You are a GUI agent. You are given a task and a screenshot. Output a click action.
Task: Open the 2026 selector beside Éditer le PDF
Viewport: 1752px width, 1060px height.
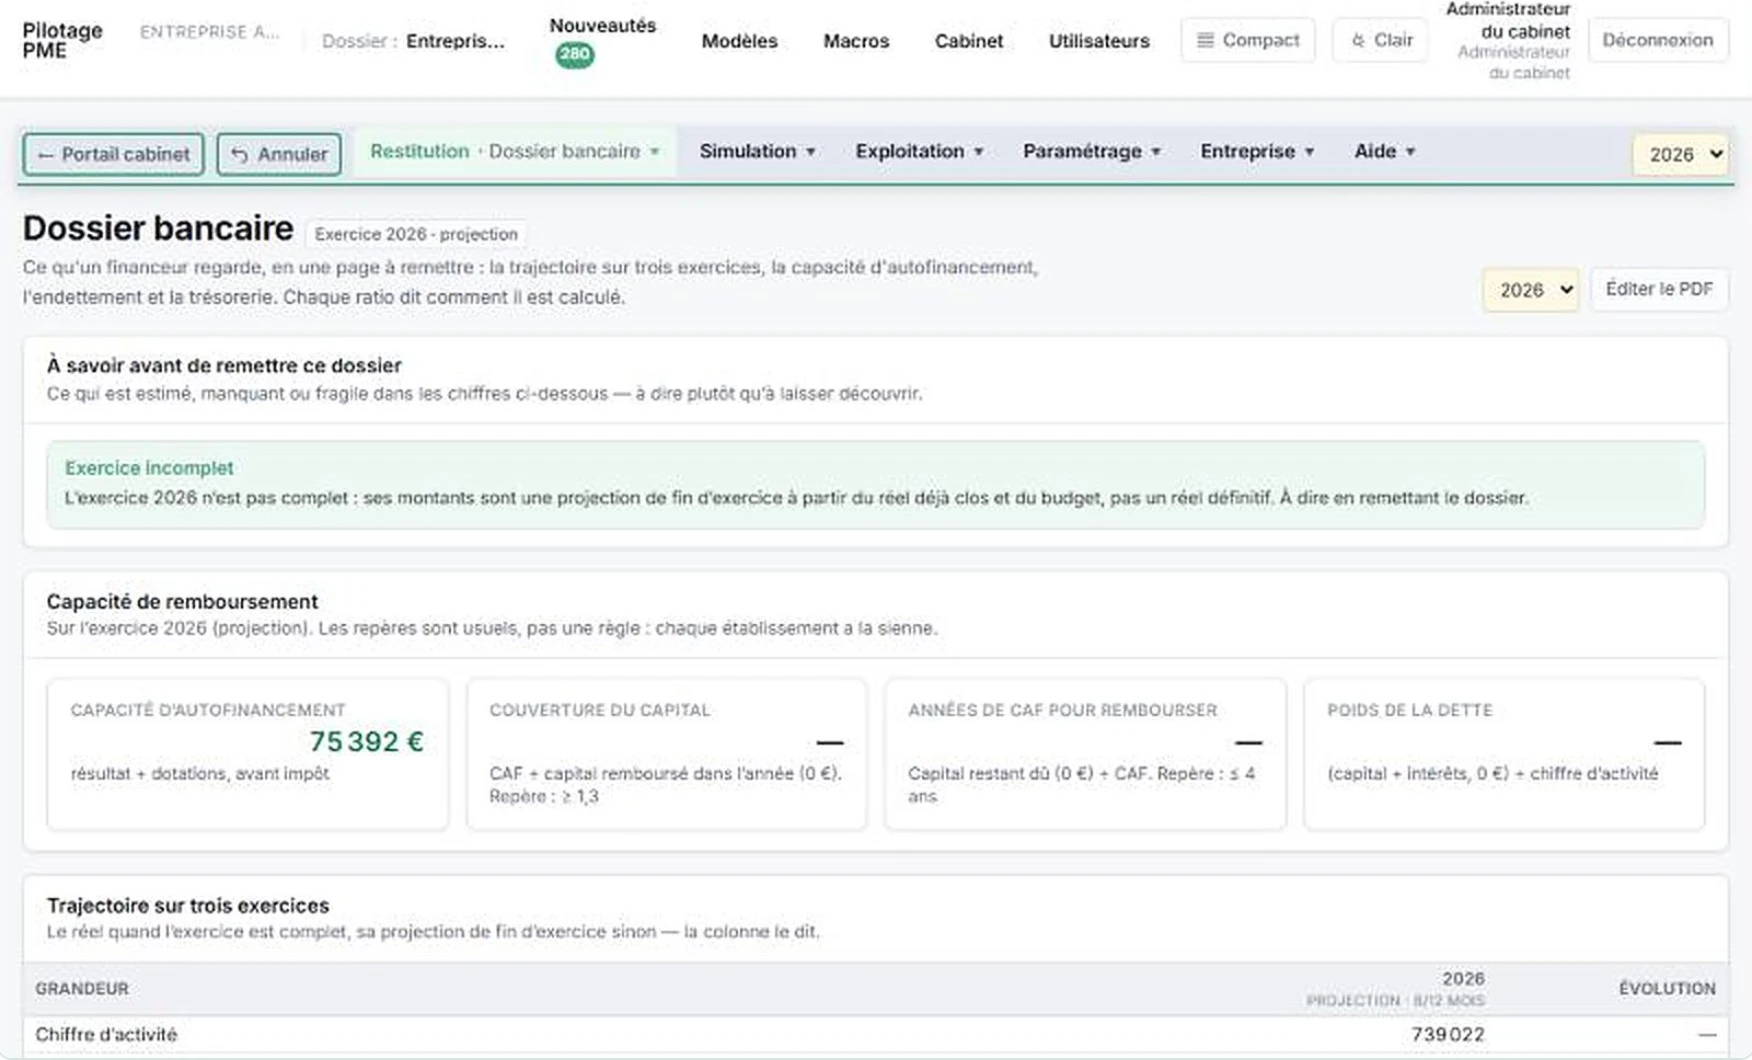click(x=1531, y=290)
